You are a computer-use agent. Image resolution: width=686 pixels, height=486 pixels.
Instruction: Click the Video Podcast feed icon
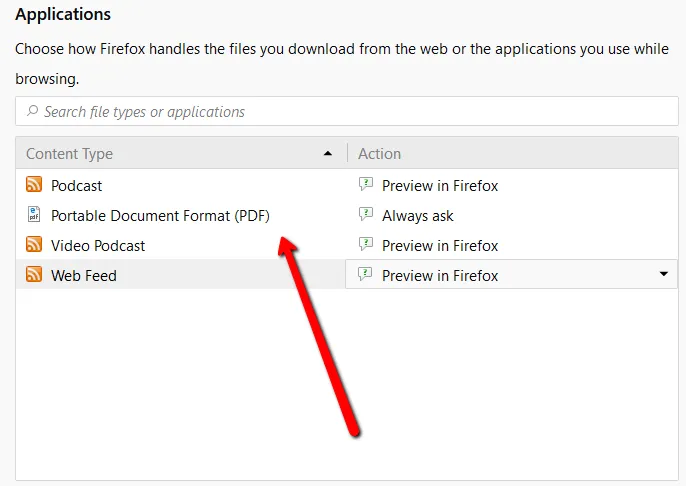click(x=34, y=245)
